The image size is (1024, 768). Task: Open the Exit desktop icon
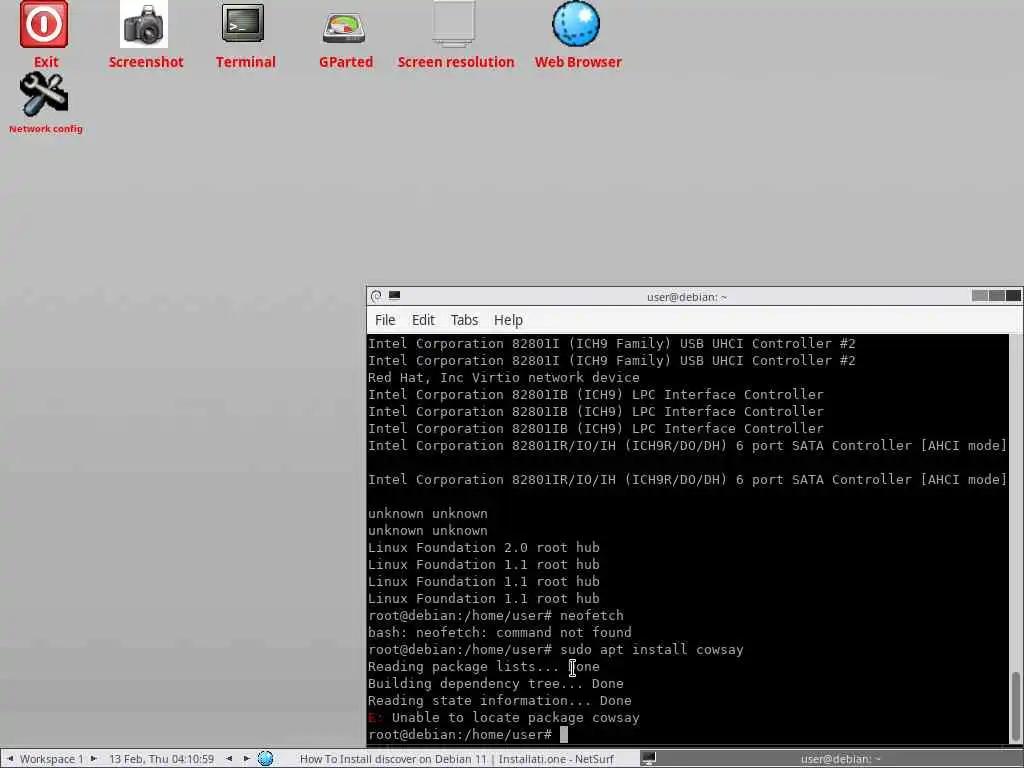44,25
